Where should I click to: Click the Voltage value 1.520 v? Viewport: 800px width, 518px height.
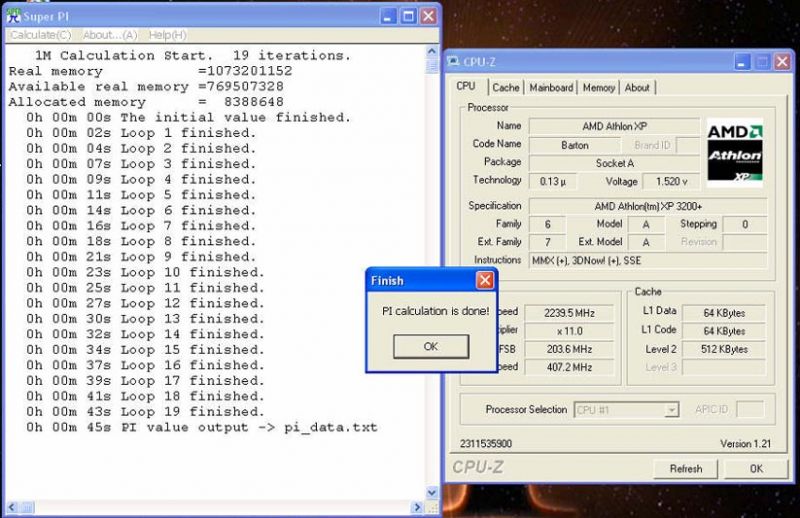(671, 182)
